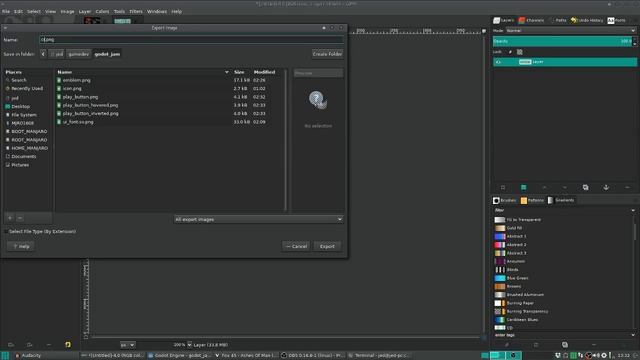
Task: Click edit gradient pencil icon
Action: tap(507, 345)
